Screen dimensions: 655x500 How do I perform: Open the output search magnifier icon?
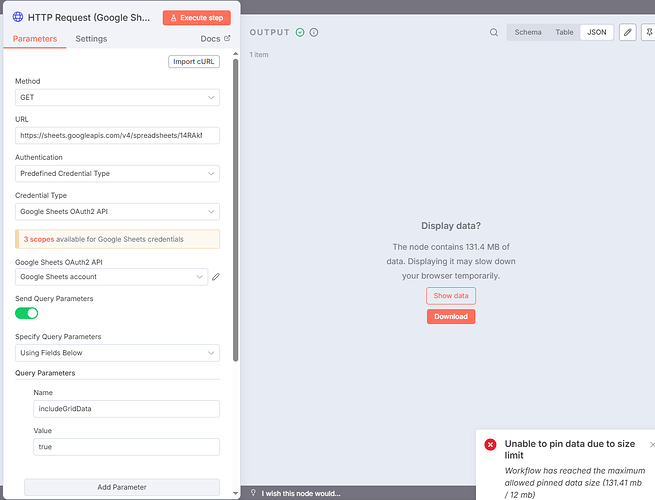click(x=494, y=32)
